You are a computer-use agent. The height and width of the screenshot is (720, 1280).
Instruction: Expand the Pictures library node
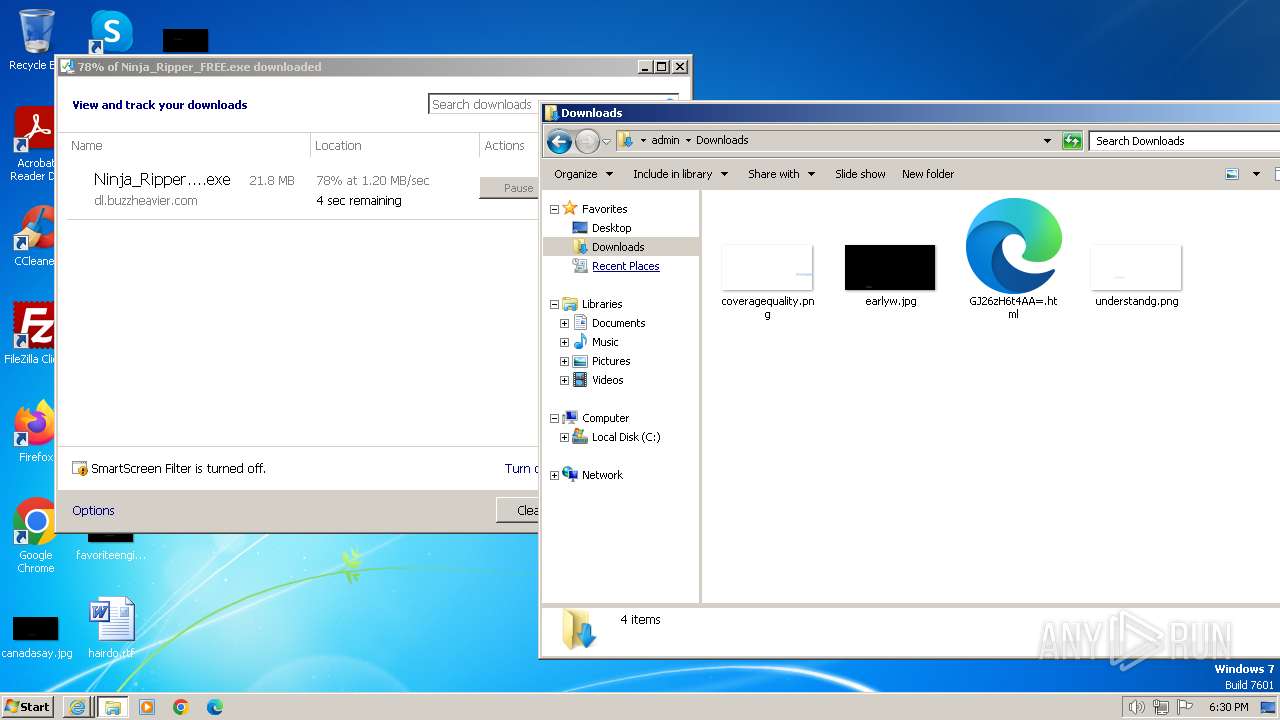pos(564,361)
